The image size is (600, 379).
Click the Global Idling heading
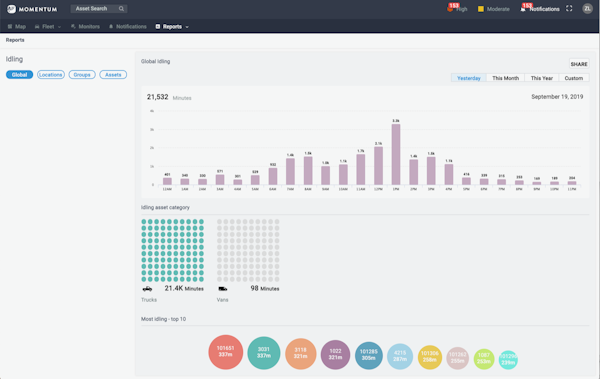(x=155, y=61)
